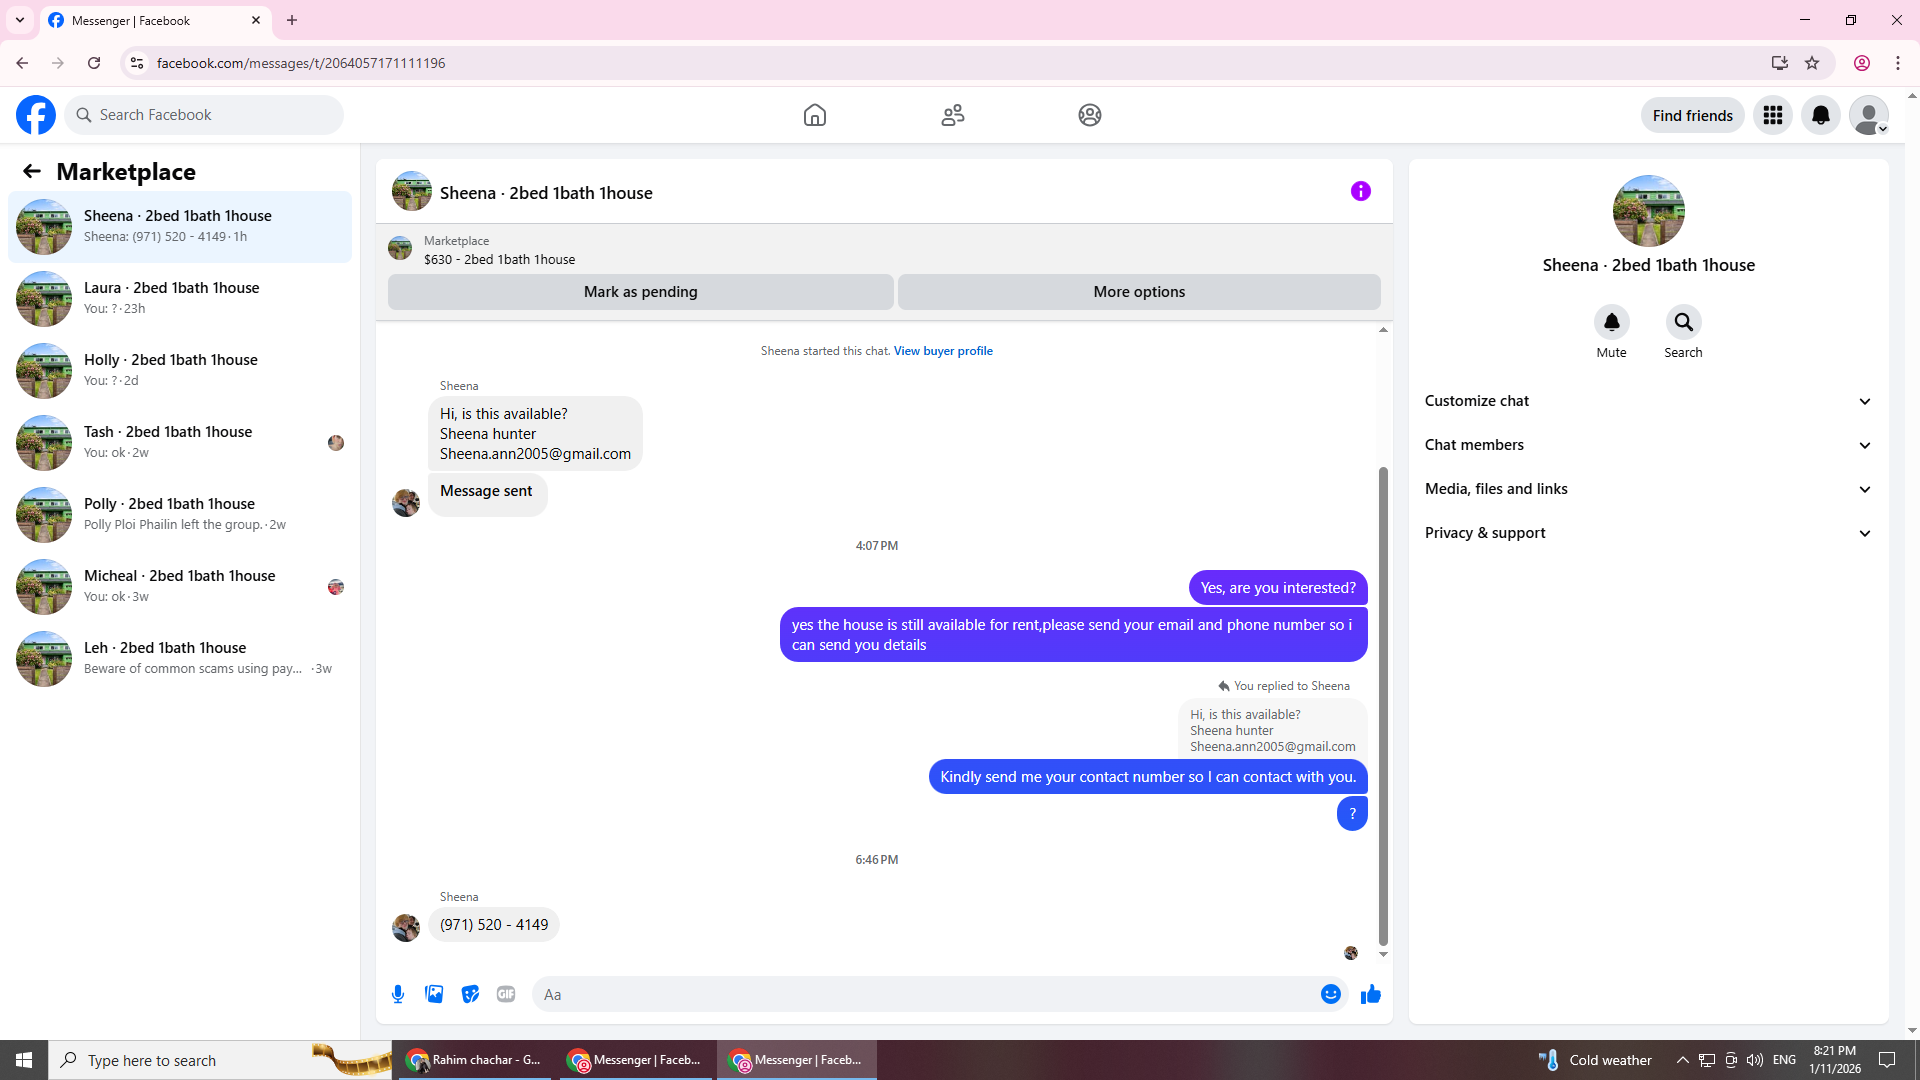This screenshot has height=1080, width=1920.
Task: Click the back arrow beside Marketplace
Action: (x=32, y=171)
